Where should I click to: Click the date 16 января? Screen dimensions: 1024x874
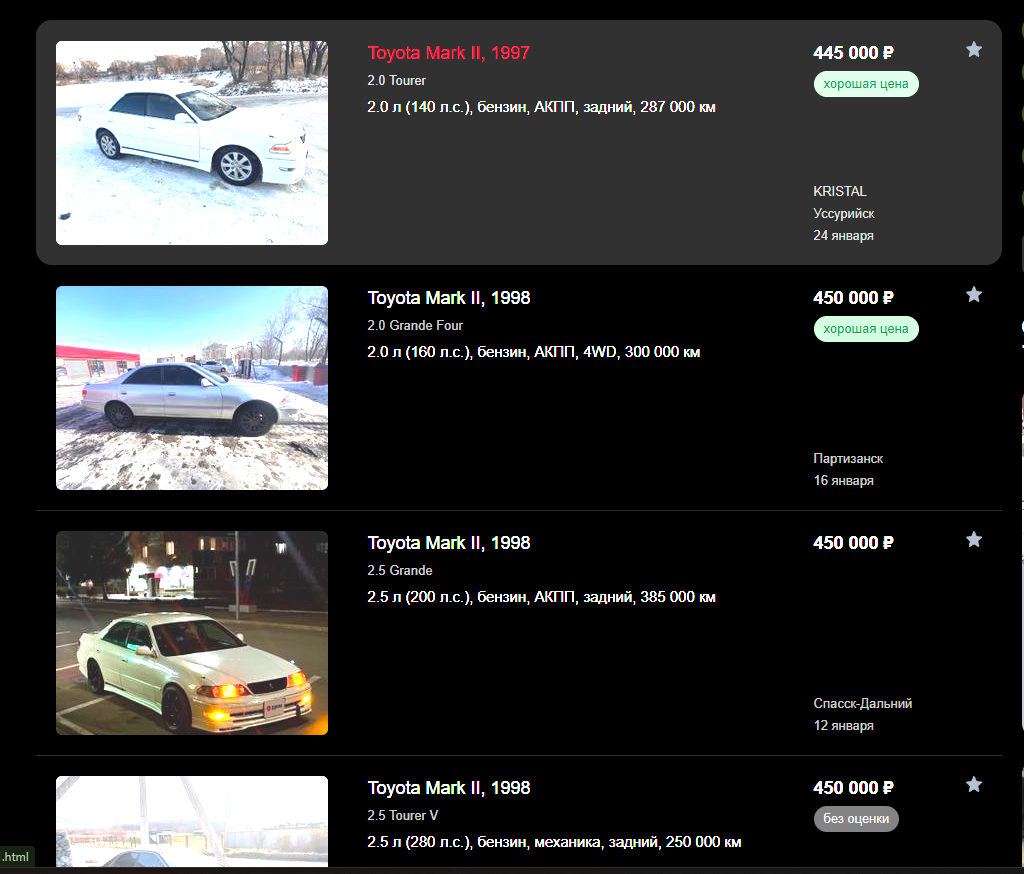click(843, 480)
